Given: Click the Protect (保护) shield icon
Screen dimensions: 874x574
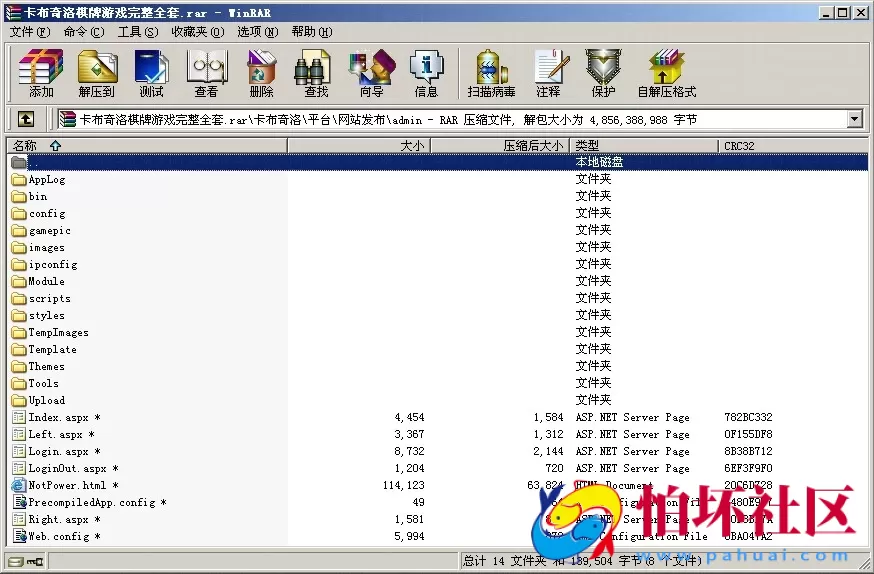Looking at the screenshot, I should (x=603, y=73).
